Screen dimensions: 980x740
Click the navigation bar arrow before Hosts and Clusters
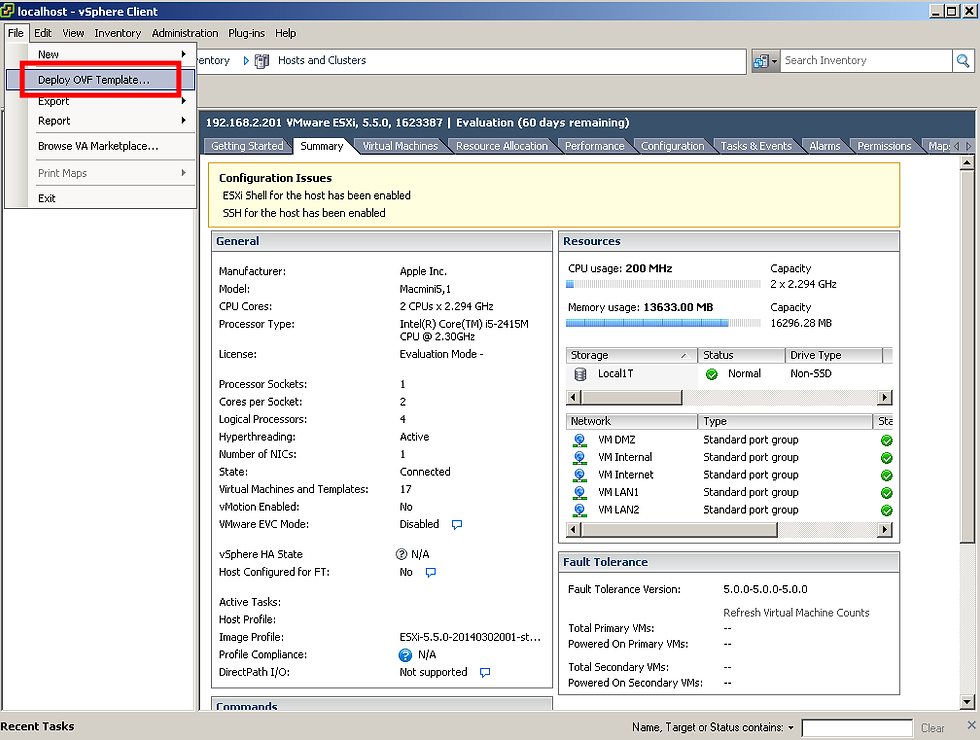(246, 61)
